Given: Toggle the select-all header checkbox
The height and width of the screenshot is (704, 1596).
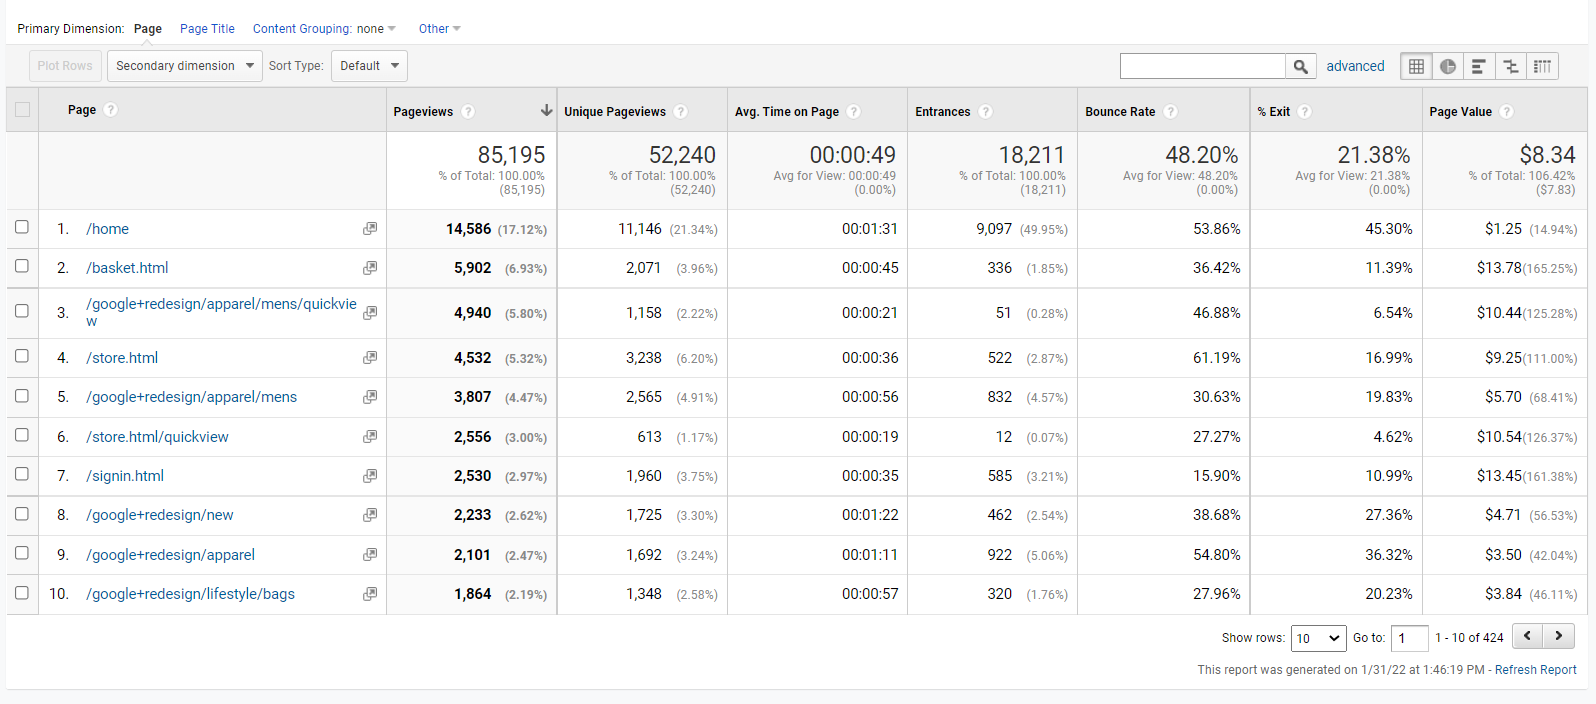Looking at the screenshot, I should click(22, 110).
